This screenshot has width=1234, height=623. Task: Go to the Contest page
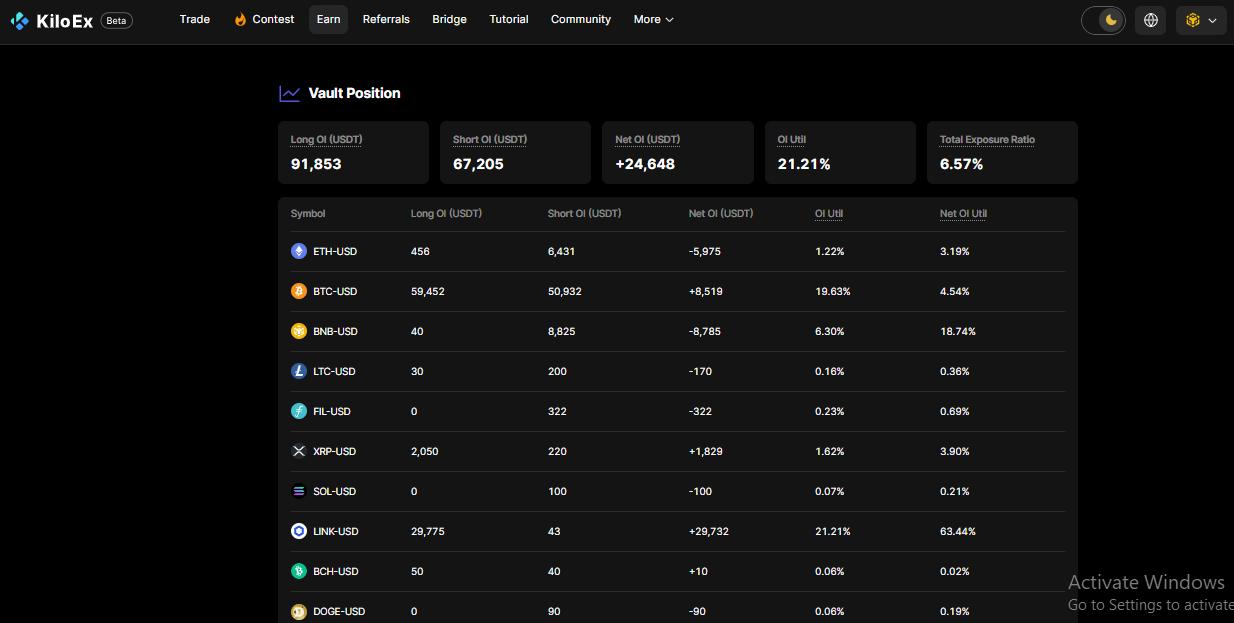(x=264, y=19)
